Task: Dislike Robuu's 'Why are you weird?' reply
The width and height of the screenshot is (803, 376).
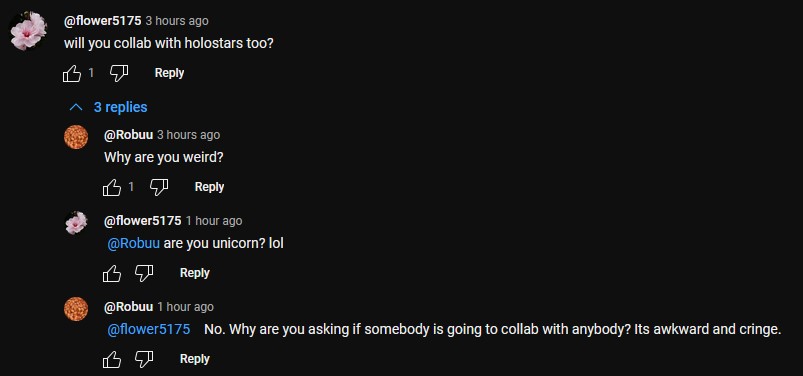Action: [159, 187]
